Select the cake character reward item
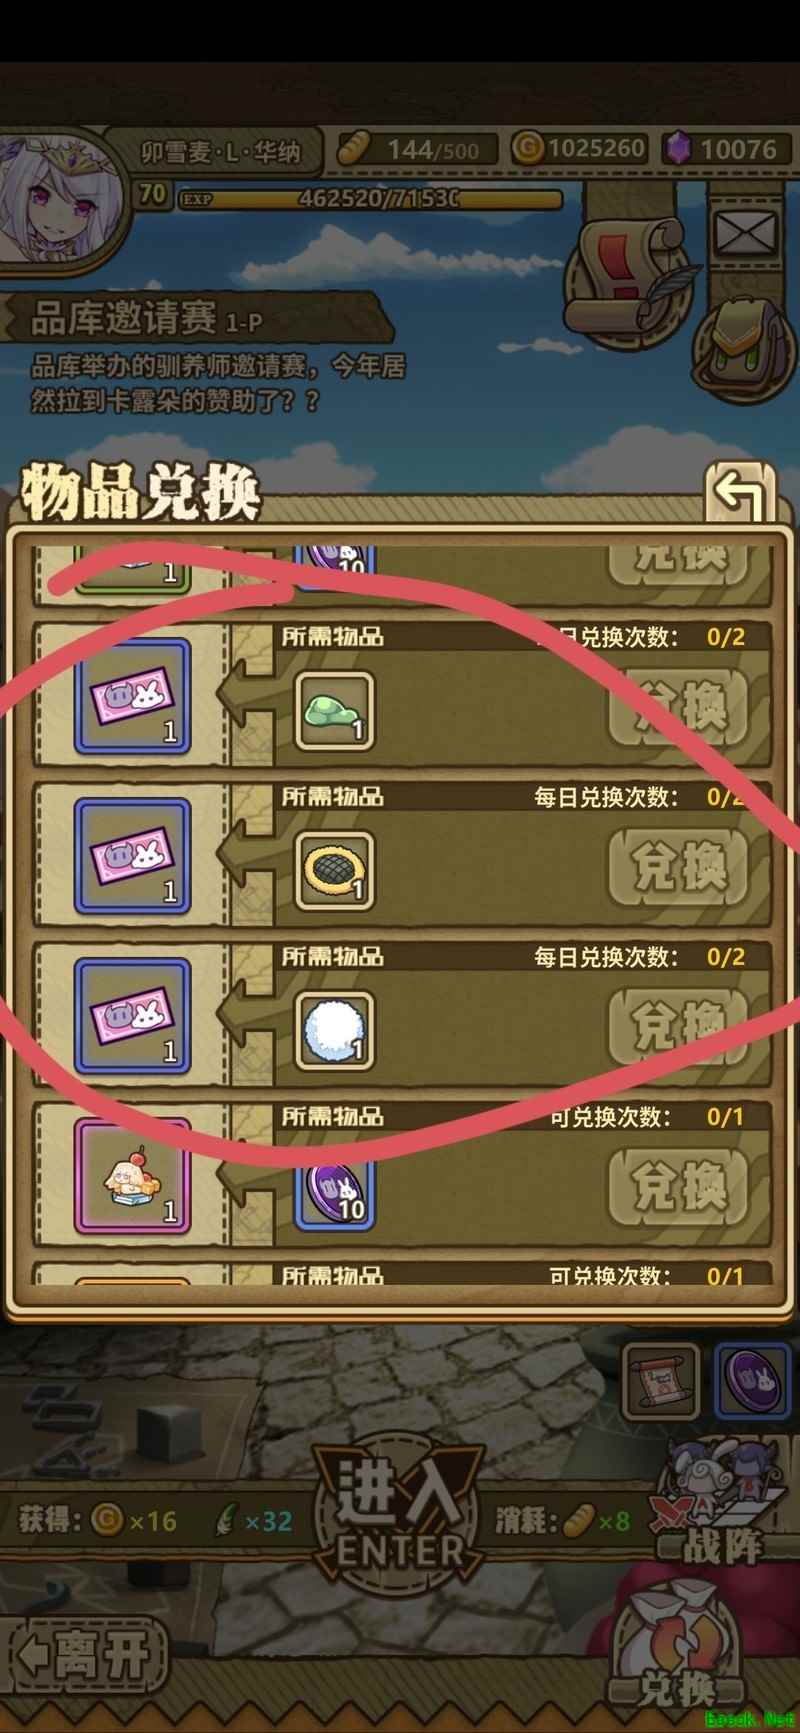 [x=132, y=1176]
